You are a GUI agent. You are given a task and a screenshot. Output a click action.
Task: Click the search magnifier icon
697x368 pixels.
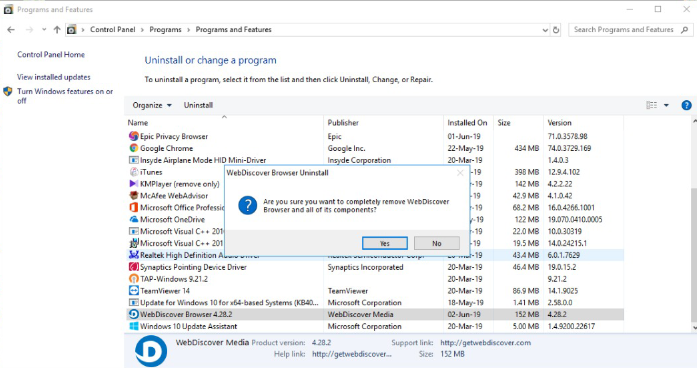point(685,30)
